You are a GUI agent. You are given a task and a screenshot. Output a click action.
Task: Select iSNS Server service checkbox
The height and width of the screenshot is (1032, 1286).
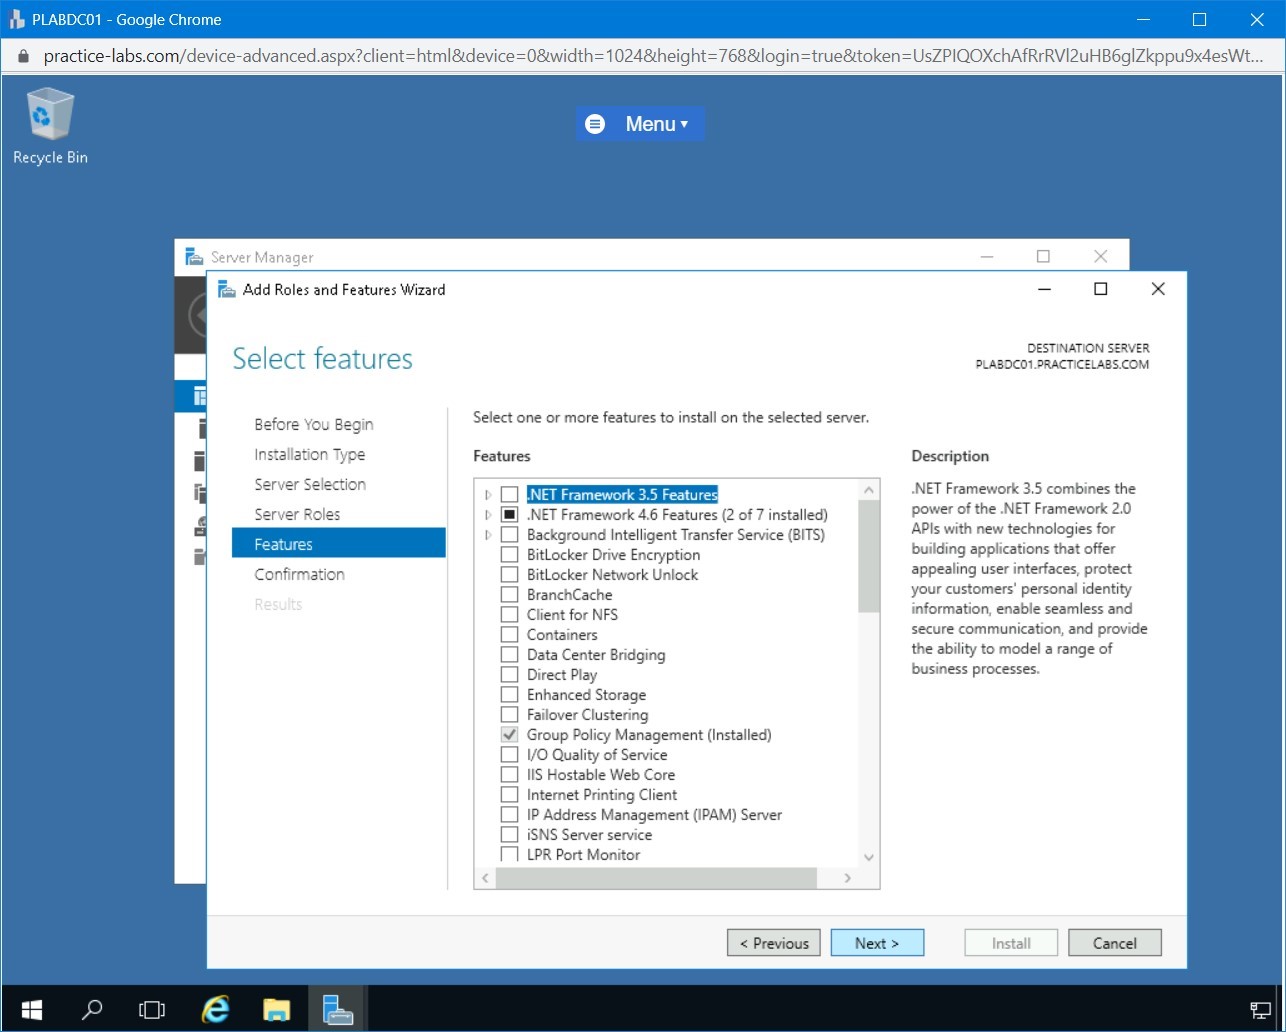[x=510, y=835]
